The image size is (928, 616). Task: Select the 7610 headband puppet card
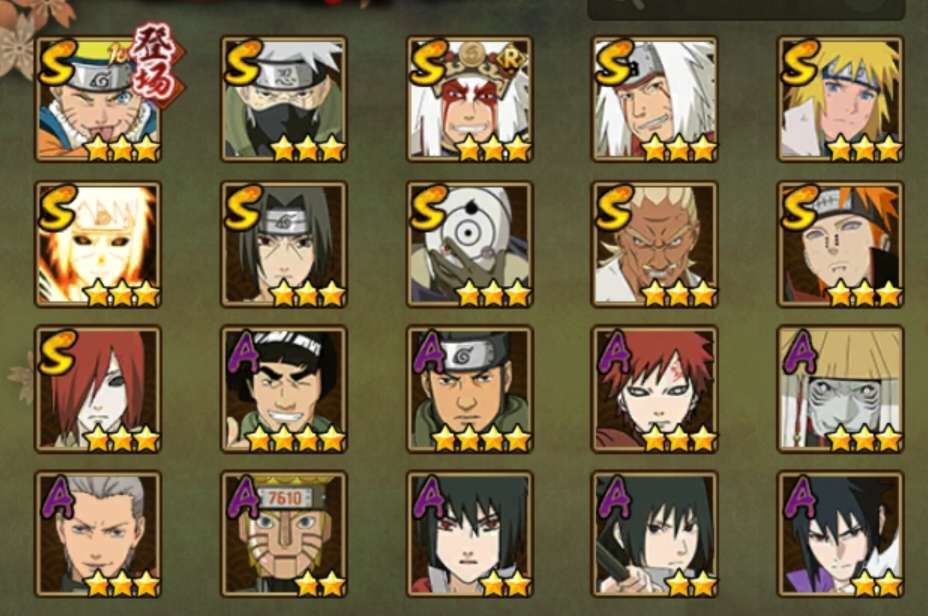click(x=284, y=534)
